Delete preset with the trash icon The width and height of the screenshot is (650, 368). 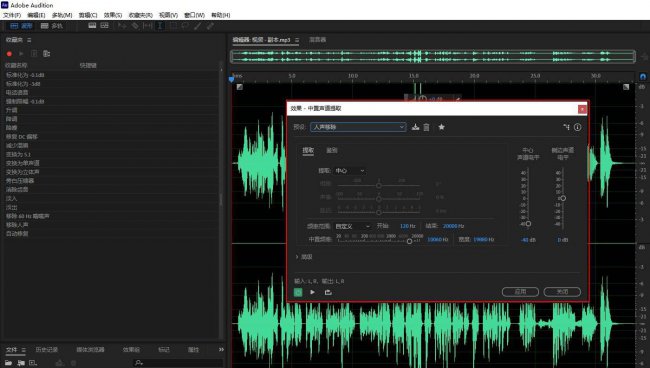click(x=426, y=127)
